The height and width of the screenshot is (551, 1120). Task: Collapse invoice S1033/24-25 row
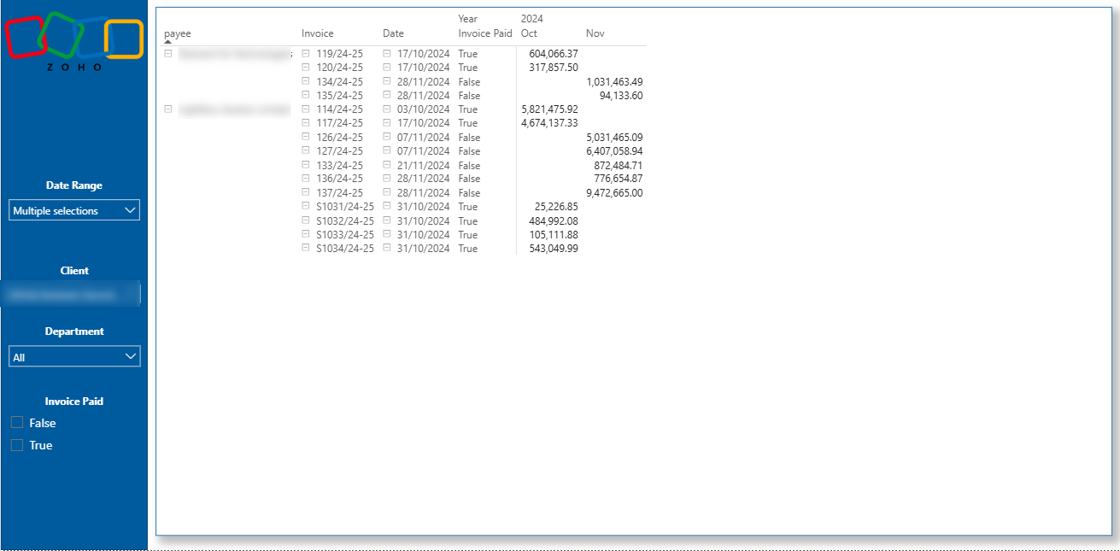pos(306,234)
